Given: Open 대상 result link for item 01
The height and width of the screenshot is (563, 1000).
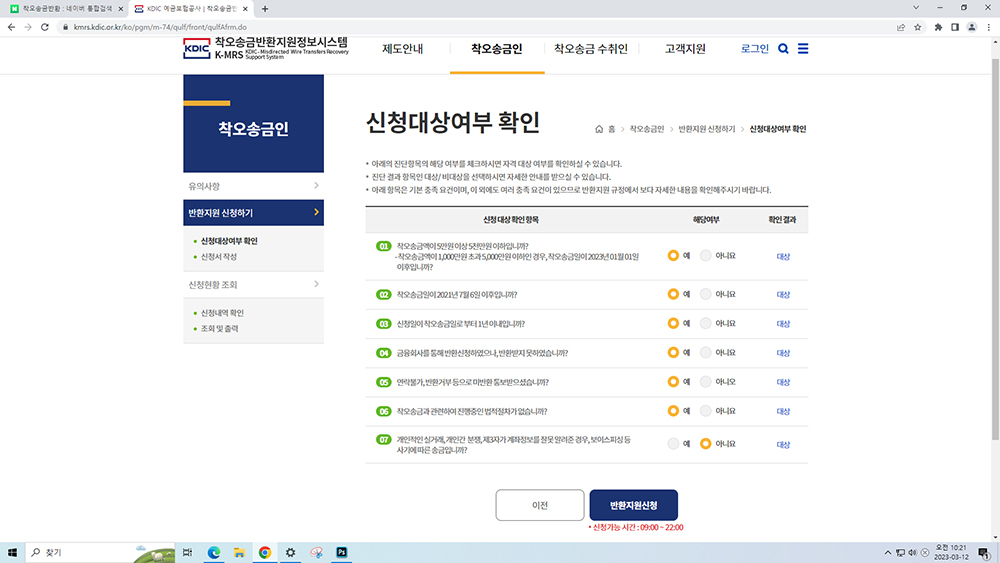Looking at the screenshot, I should point(783,256).
